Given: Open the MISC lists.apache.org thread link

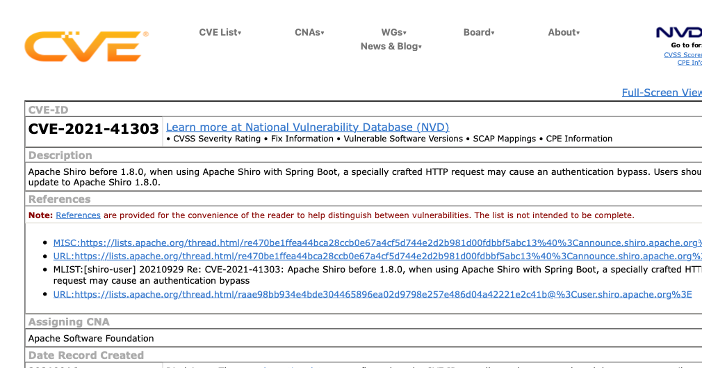Looking at the screenshot, I should [x=377, y=243].
